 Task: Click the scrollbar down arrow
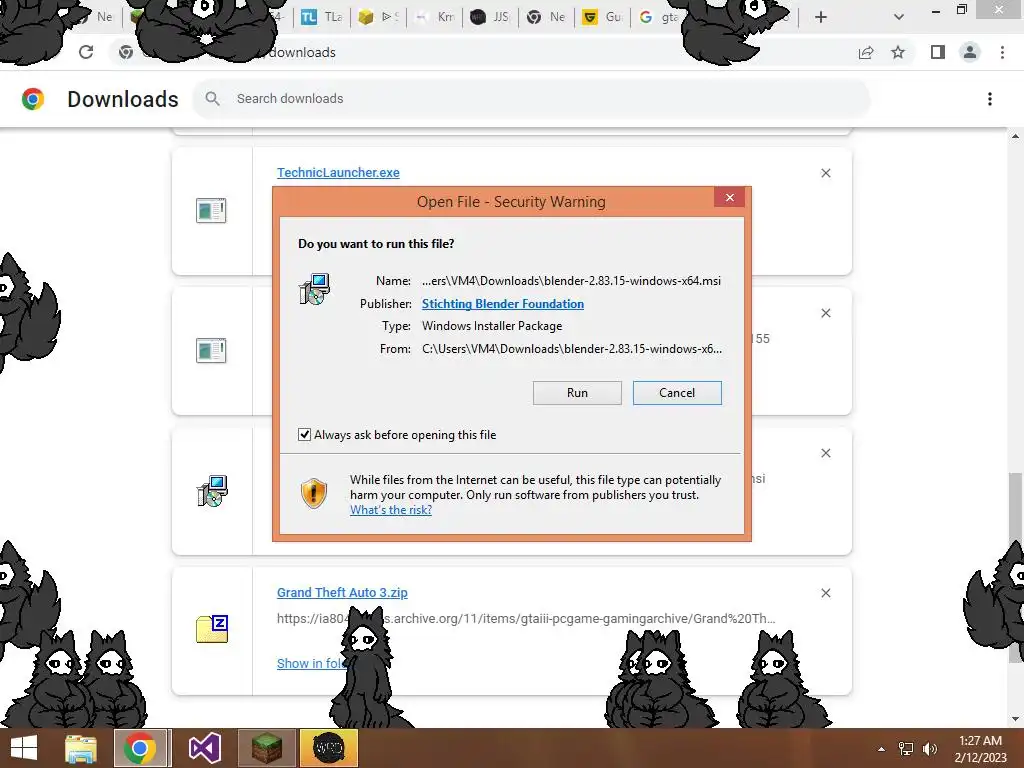(1015, 720)
